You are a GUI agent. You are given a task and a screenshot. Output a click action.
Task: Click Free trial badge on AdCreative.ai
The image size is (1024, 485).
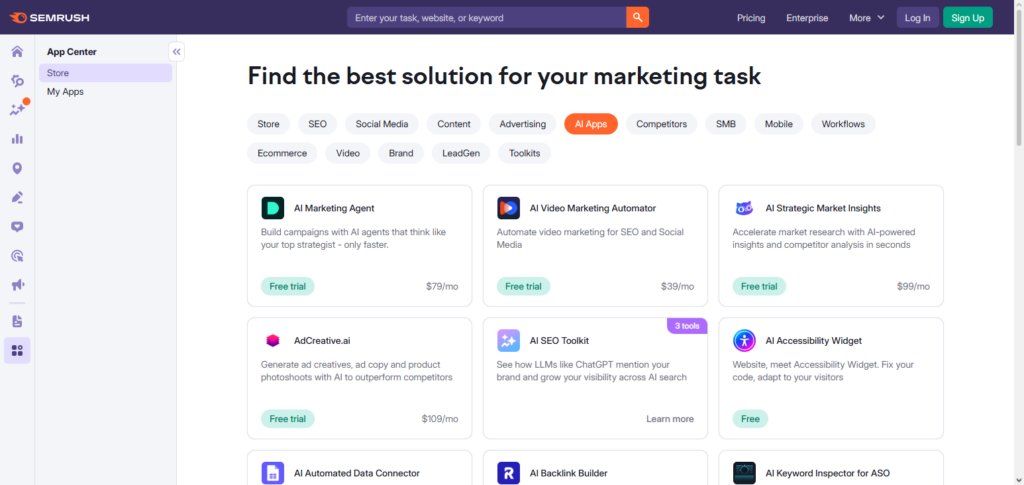(x=288, y=419)
